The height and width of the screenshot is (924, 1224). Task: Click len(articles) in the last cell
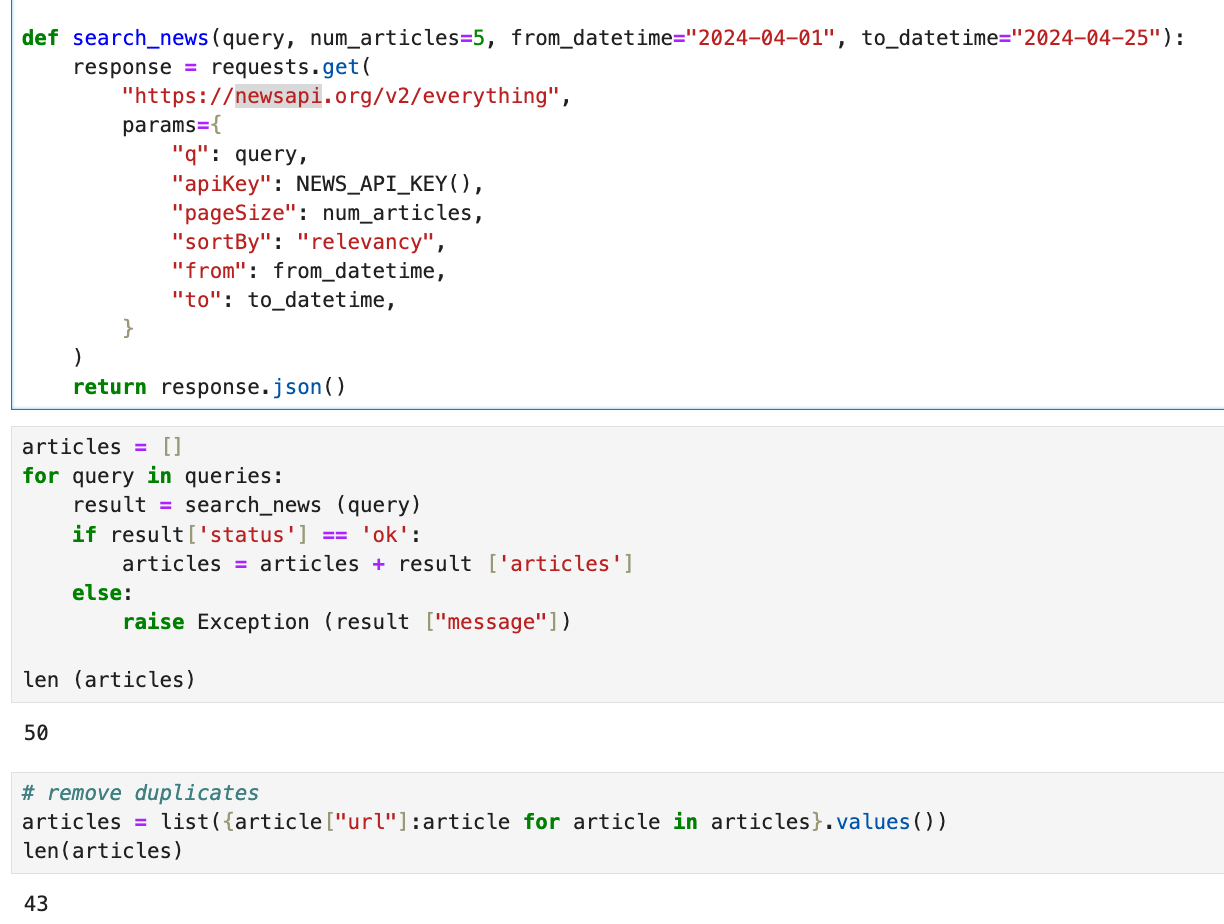[x=103, y=851]
